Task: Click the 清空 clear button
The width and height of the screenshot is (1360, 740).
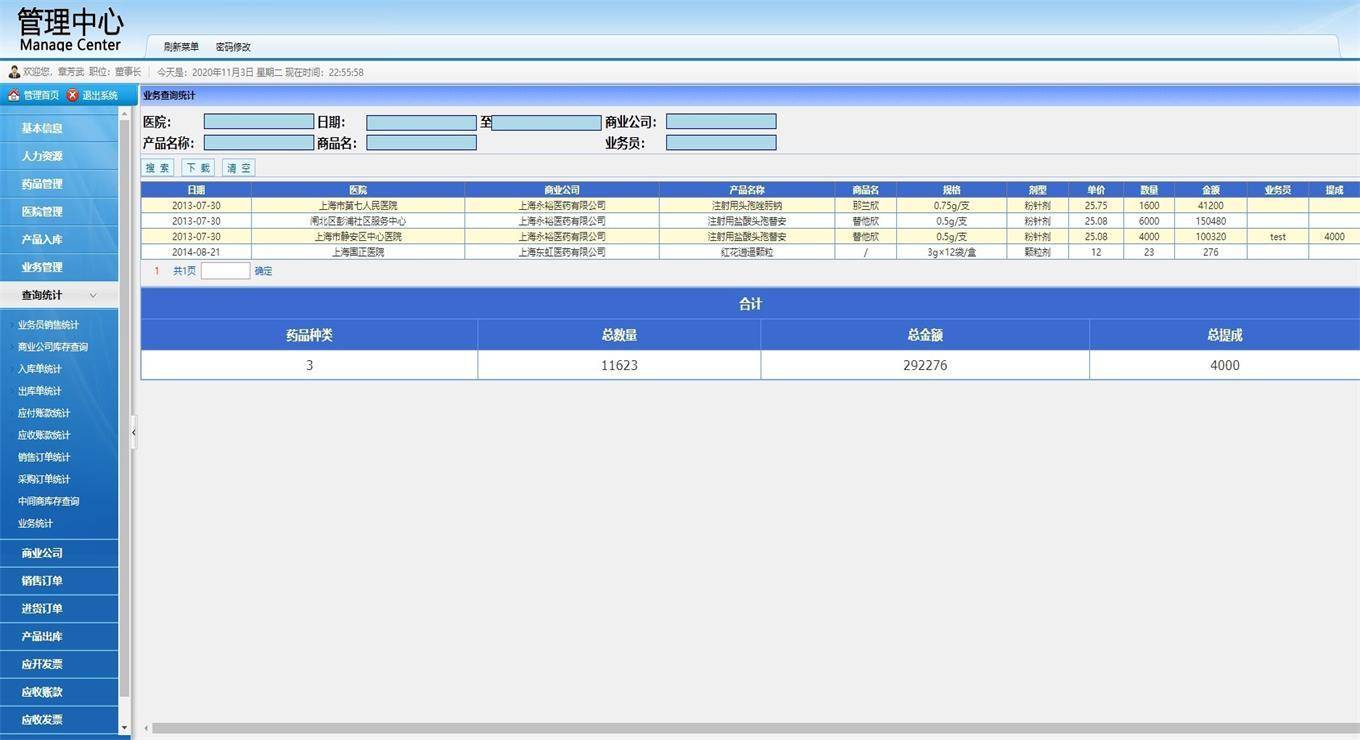Action: tap(239, 168)
